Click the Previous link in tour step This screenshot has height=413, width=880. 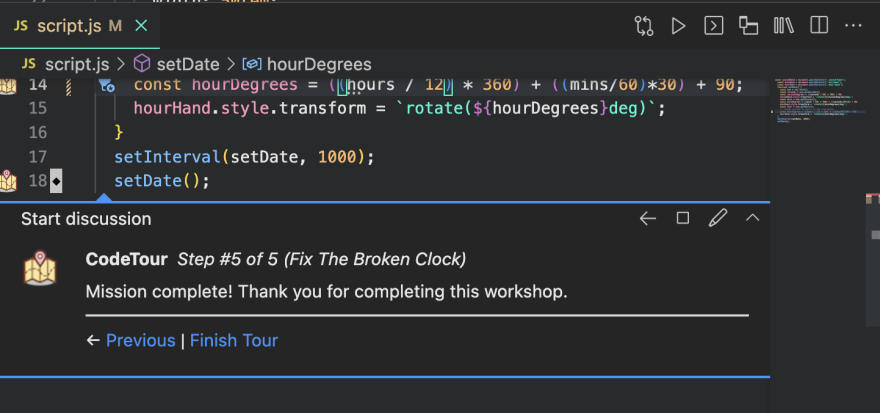[140, 340]
